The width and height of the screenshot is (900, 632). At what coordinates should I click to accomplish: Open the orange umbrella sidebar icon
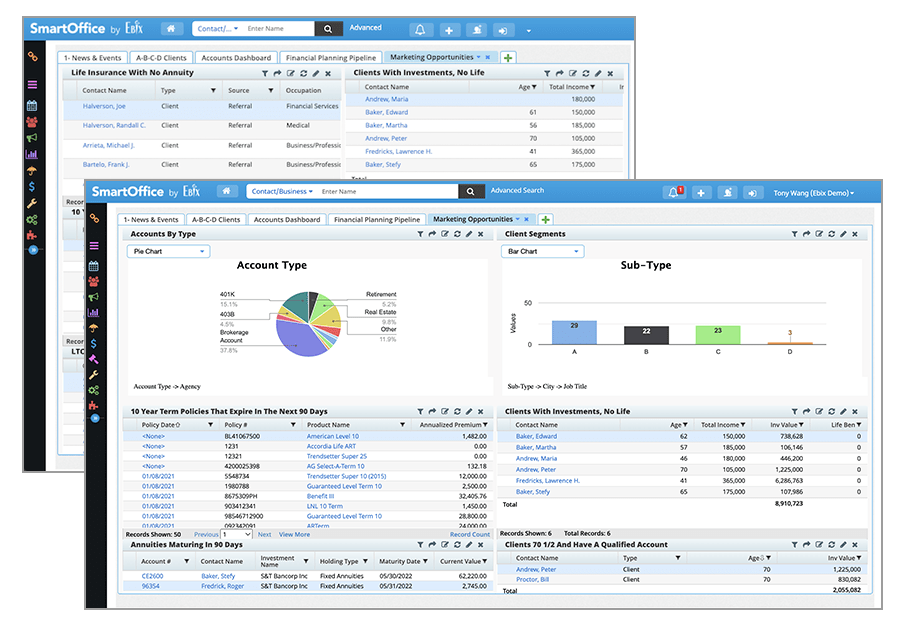[x=94, y=328]
